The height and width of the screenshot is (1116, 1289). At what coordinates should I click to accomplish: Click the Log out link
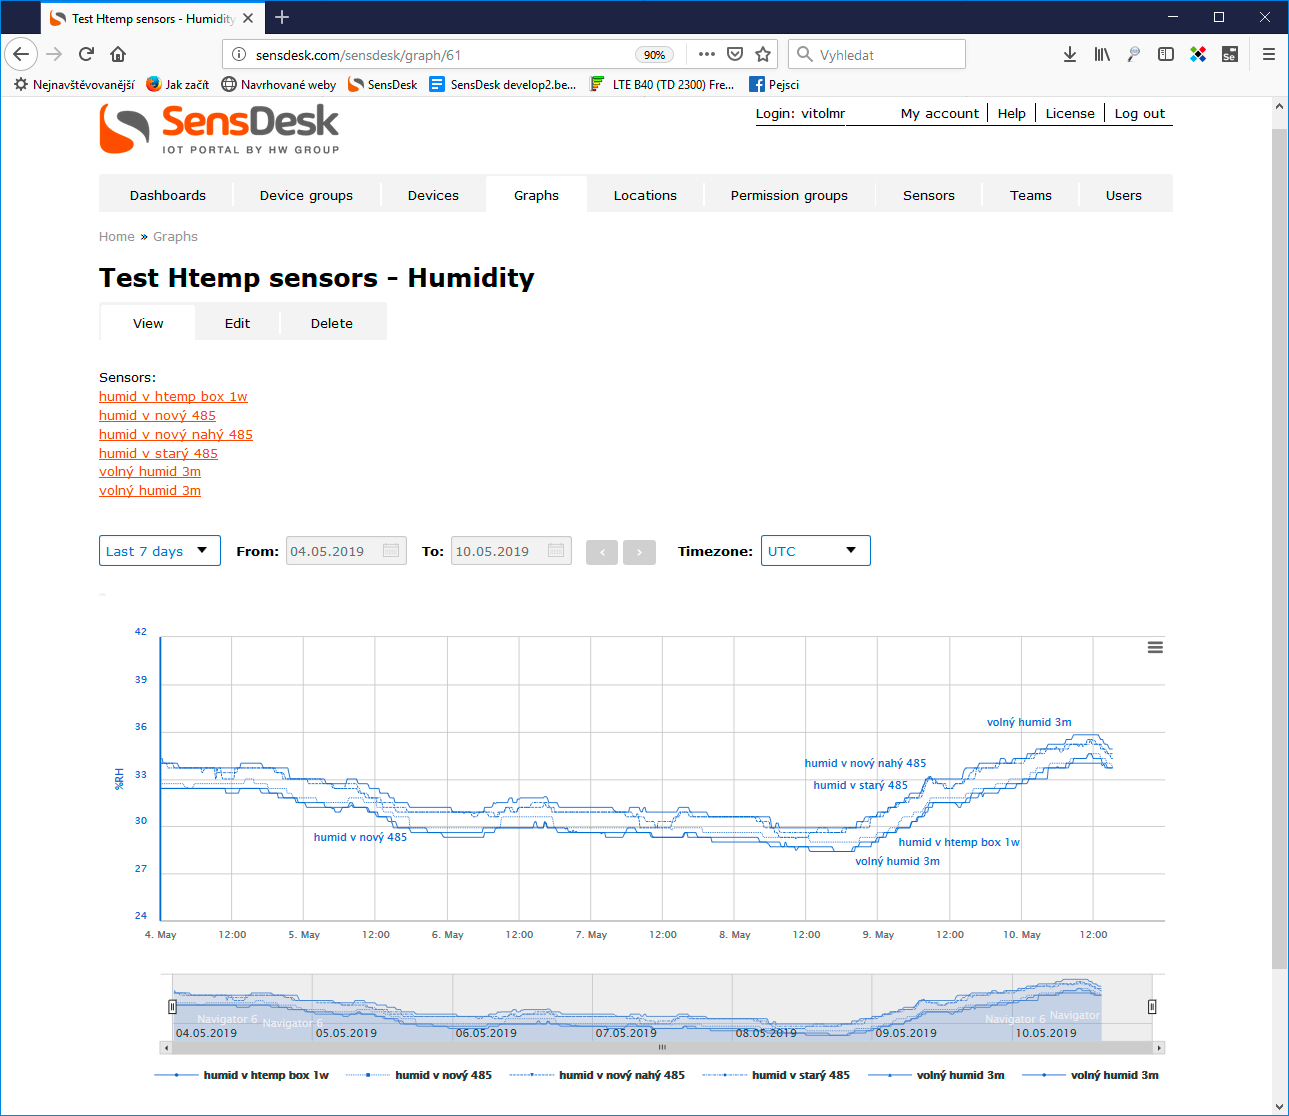point(1140,113)
